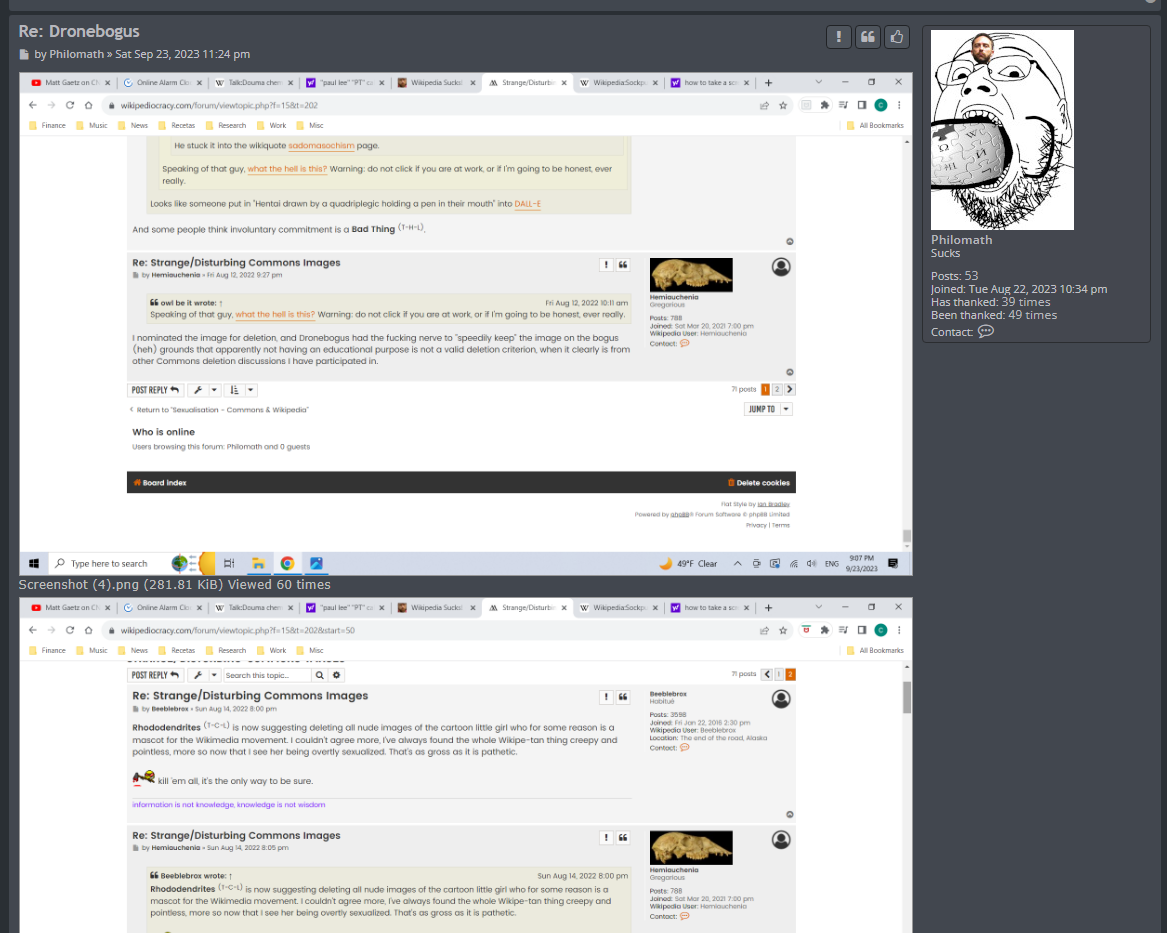Open Philomath's avatar image
This screenshot has height=933, width=1167.
coord(1002,129)
